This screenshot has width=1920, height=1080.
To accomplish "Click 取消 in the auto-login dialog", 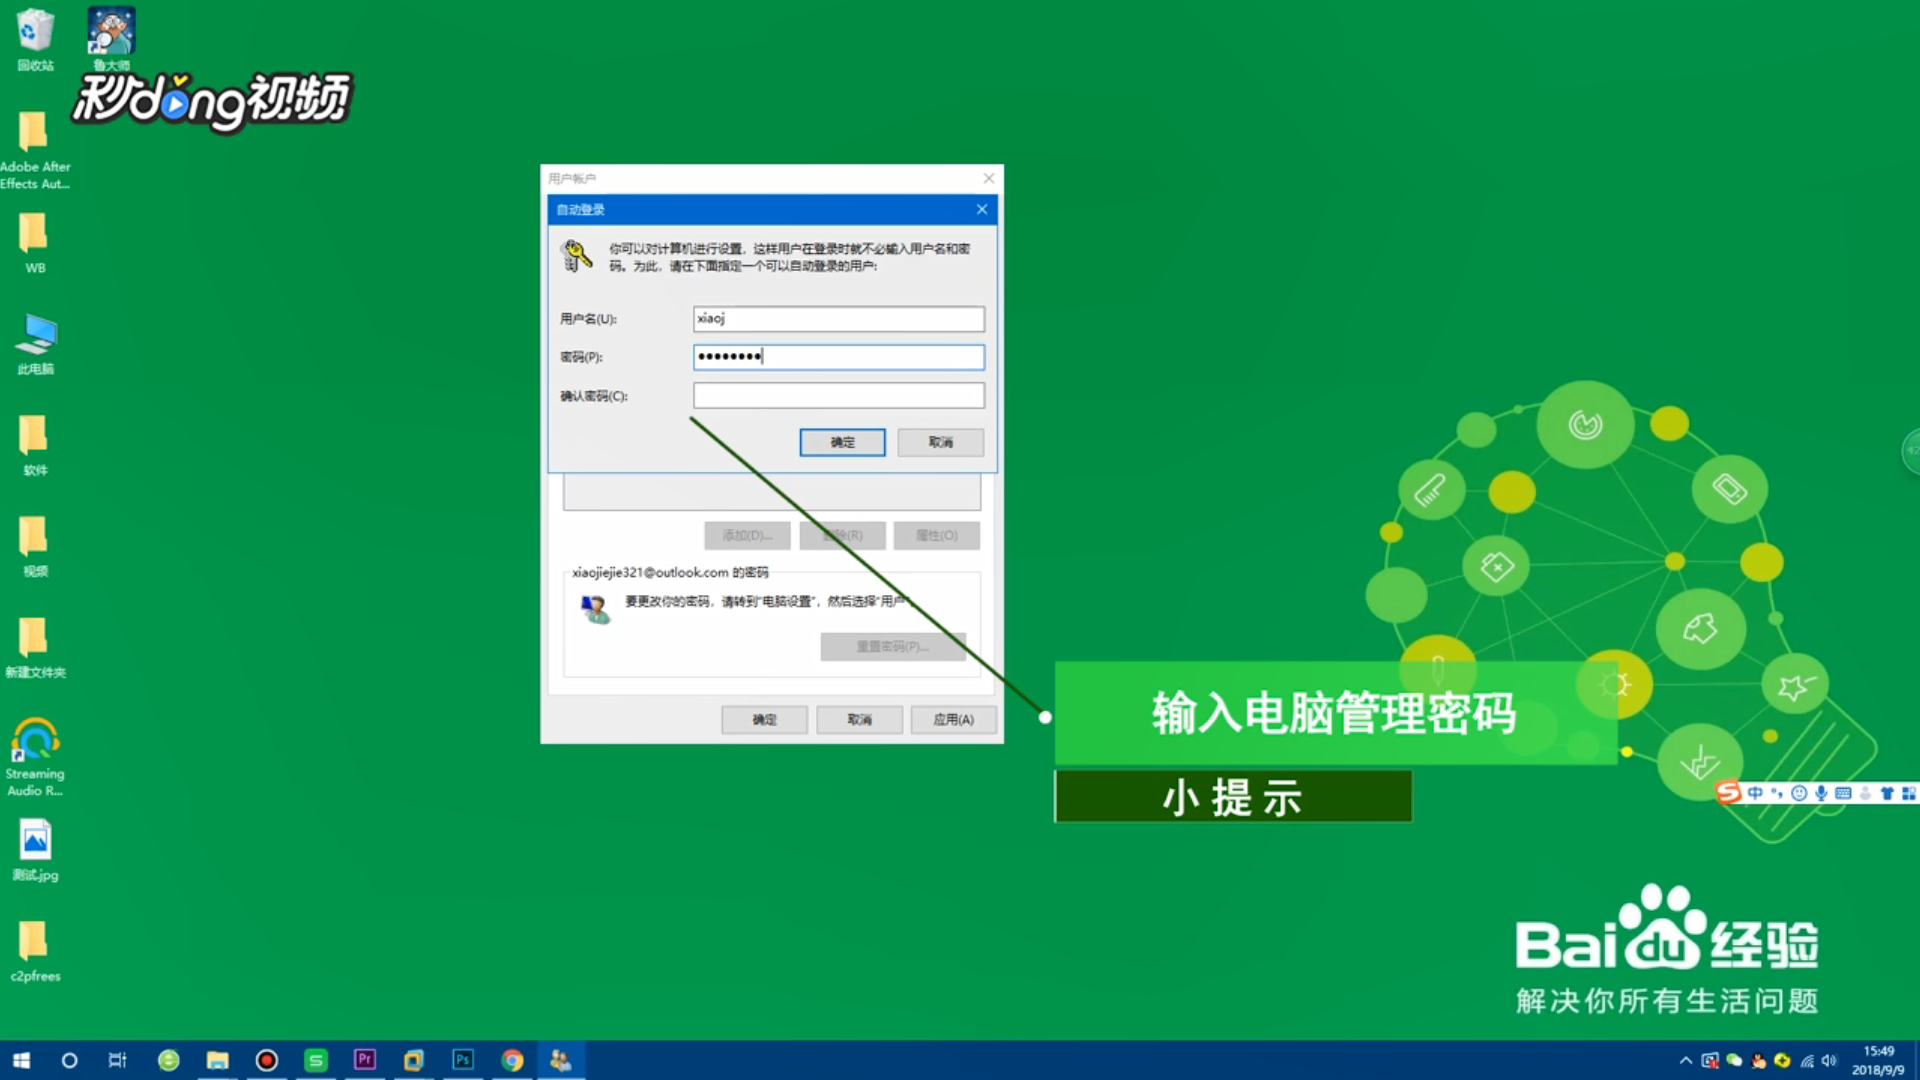I will [x=940, y=442].
